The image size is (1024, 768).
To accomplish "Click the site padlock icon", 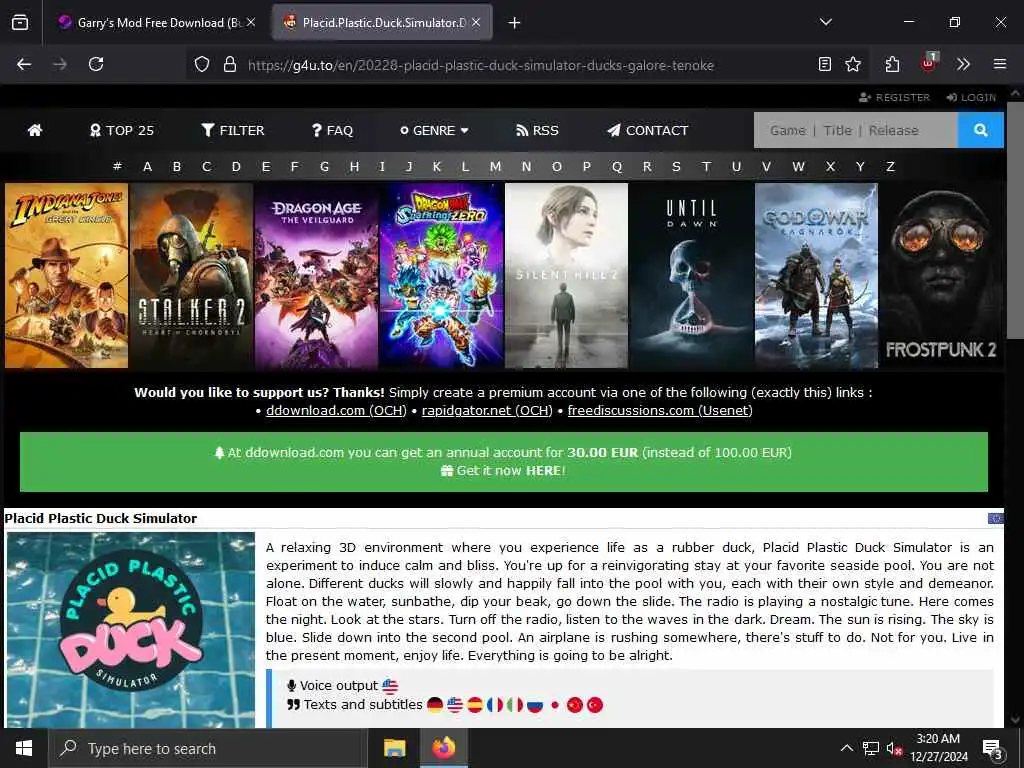I will [229, 64].
